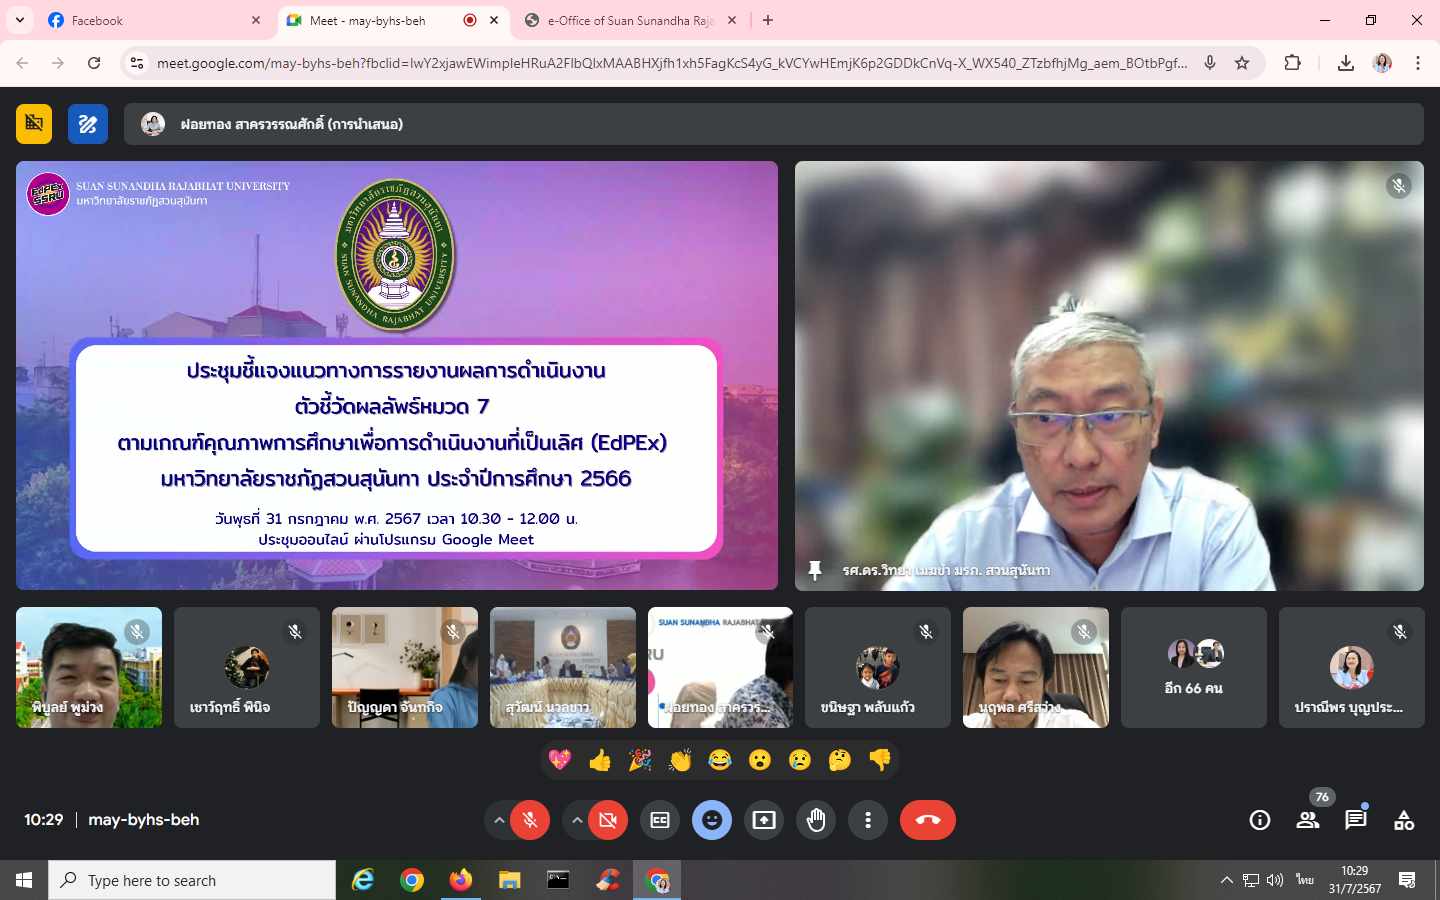Expand video settings arrow beside camera
The image size is (1440, 900).
coord(576,820)
